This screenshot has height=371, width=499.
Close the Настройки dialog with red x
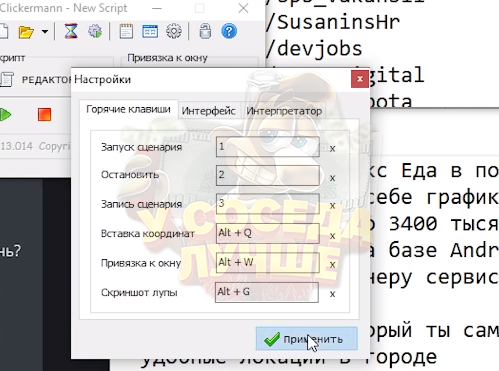coord(360,79)
